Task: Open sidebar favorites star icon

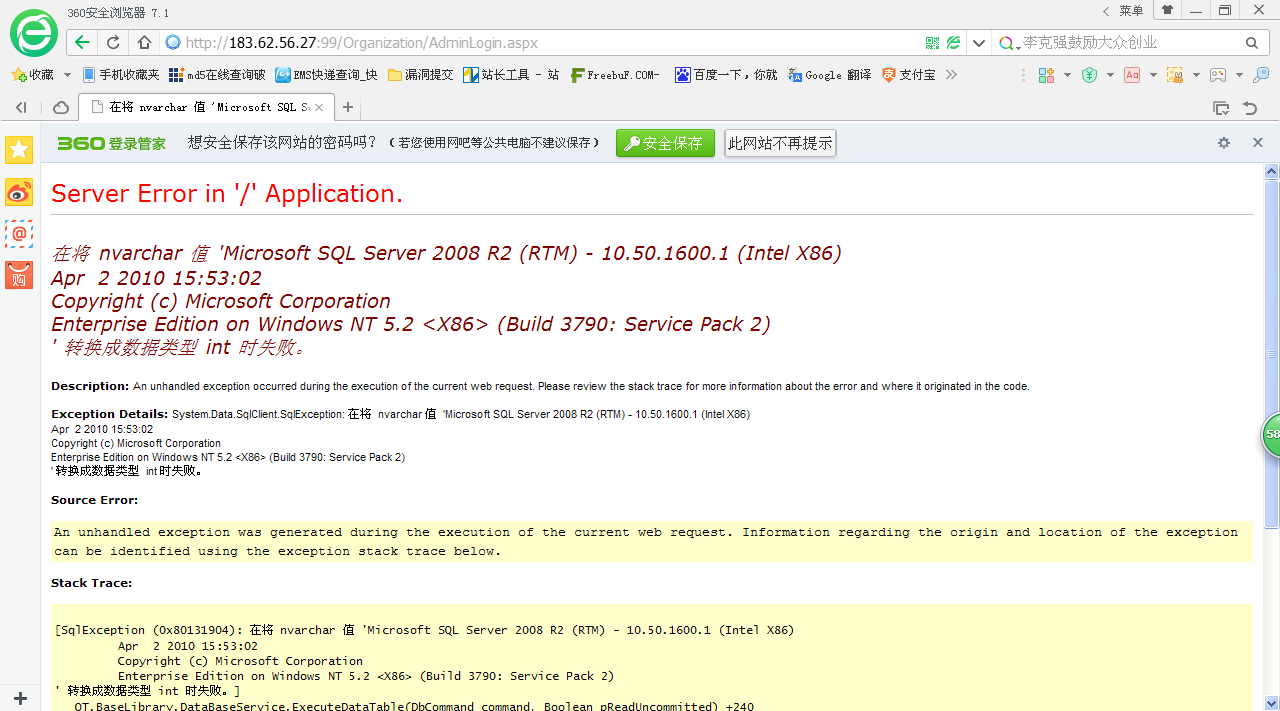Action: [19, 150]
